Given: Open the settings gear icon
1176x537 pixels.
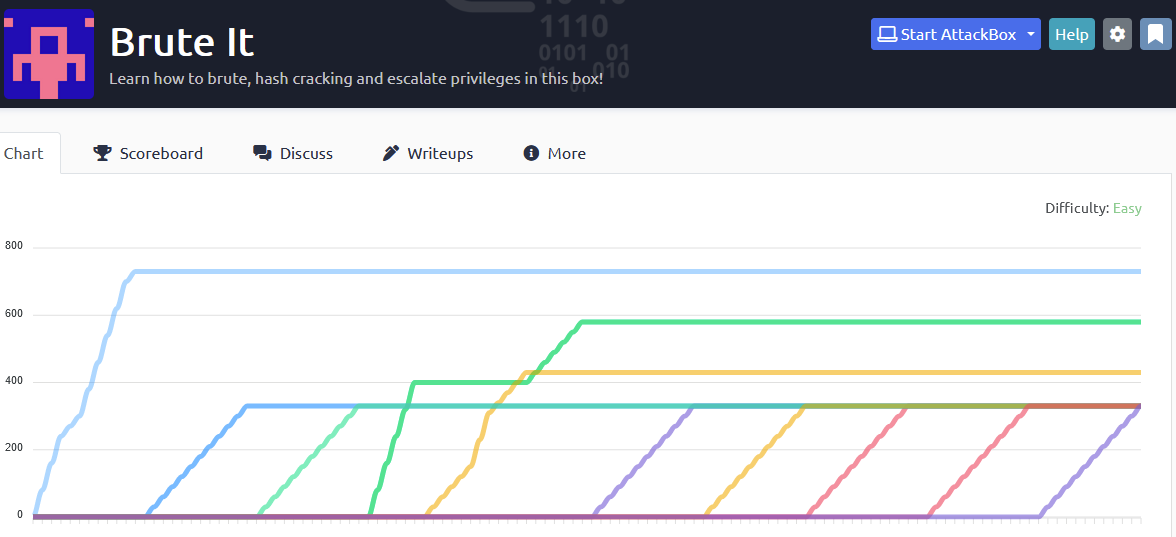Looking at the screenshot, I should tap(1118, 34).
